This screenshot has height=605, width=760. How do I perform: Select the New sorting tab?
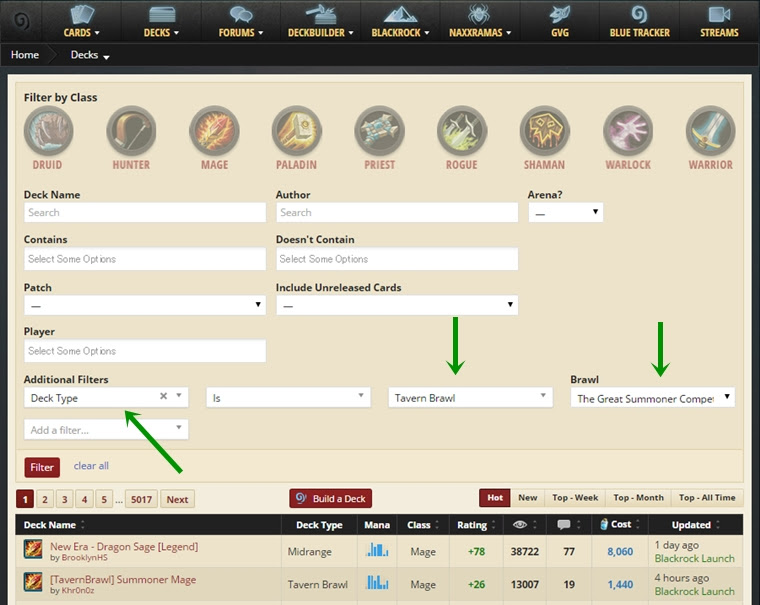[x=527, y=497]
